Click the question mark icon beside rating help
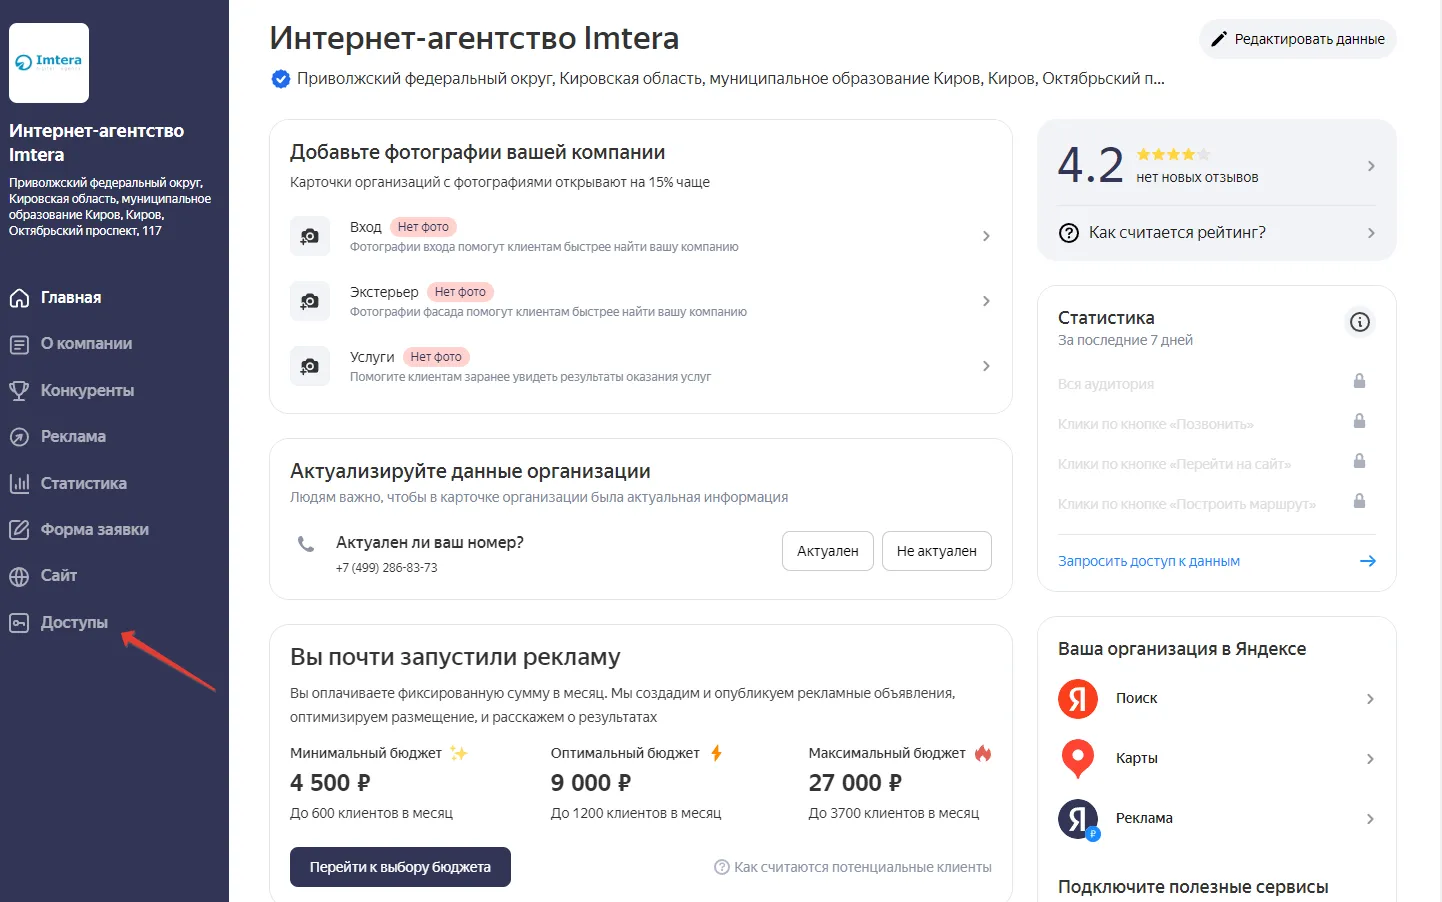Viewport: 1442px width, 902px height. tap(1069, 233)
